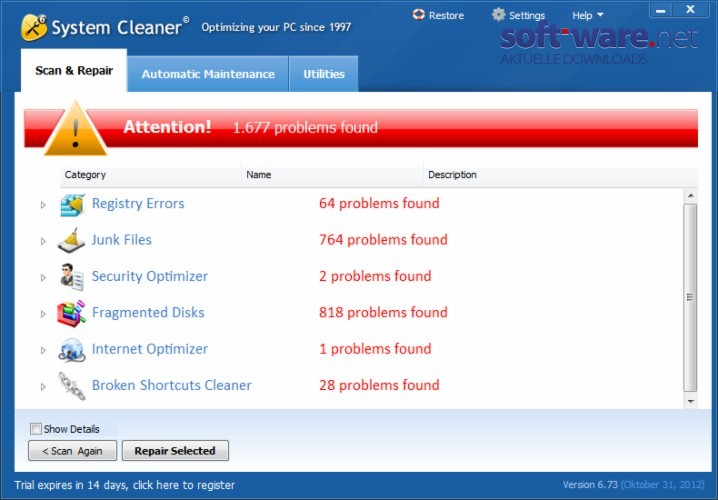Click the Description column header
The width and height of the screenshot is (718, 500).
(560, 174)
